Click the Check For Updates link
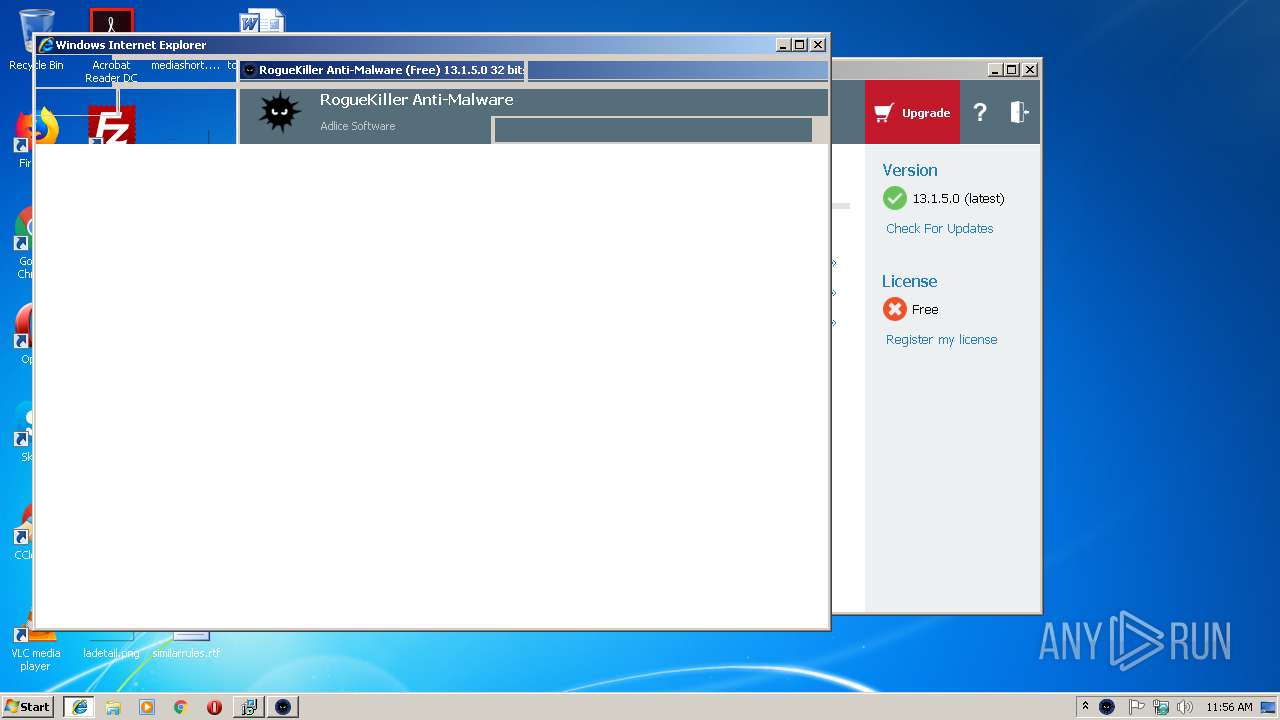Viewport: 1280px width, 720px height. coord(939,228)
